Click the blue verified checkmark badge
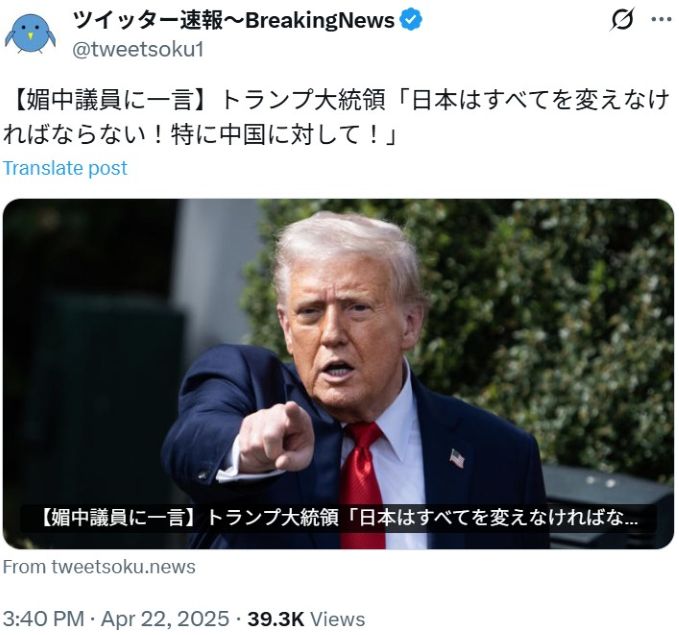Image resolution: width=679 pixels, height=635 pixels. (x=411, y=20)
